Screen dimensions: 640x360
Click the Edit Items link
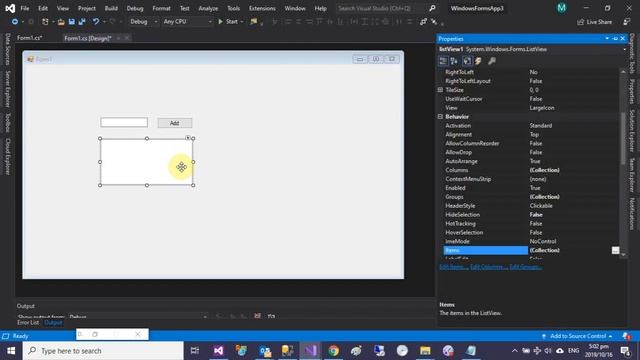click(x=453, y=267)
